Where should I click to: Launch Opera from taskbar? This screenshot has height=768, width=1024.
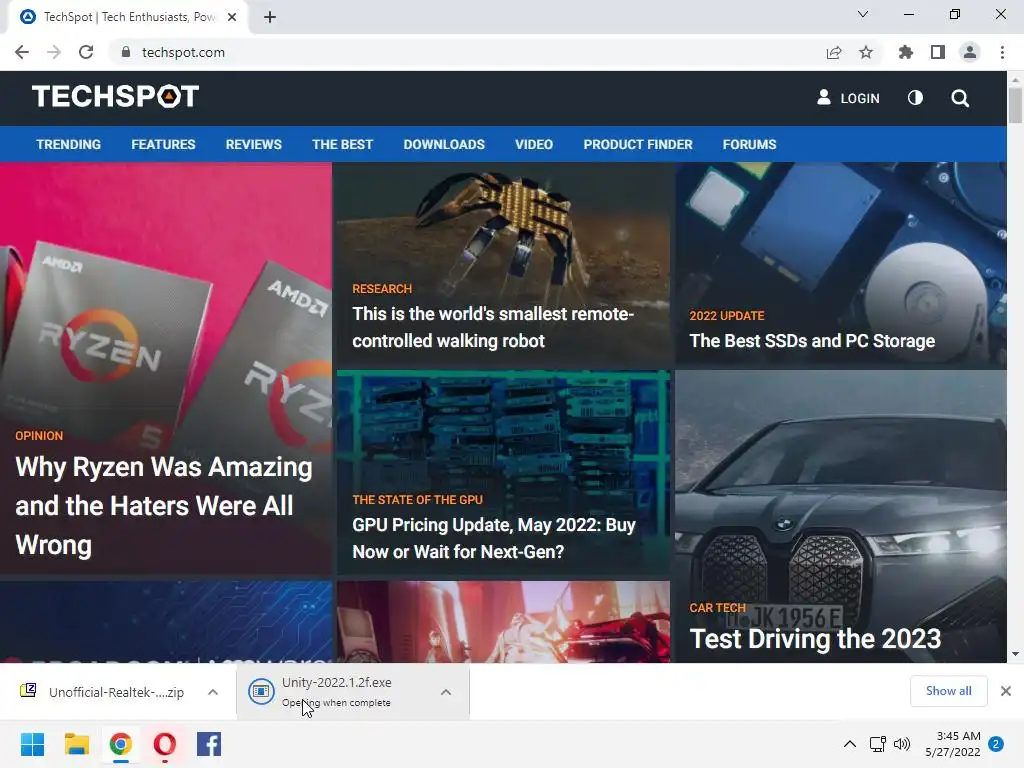(x=165, y=744)
